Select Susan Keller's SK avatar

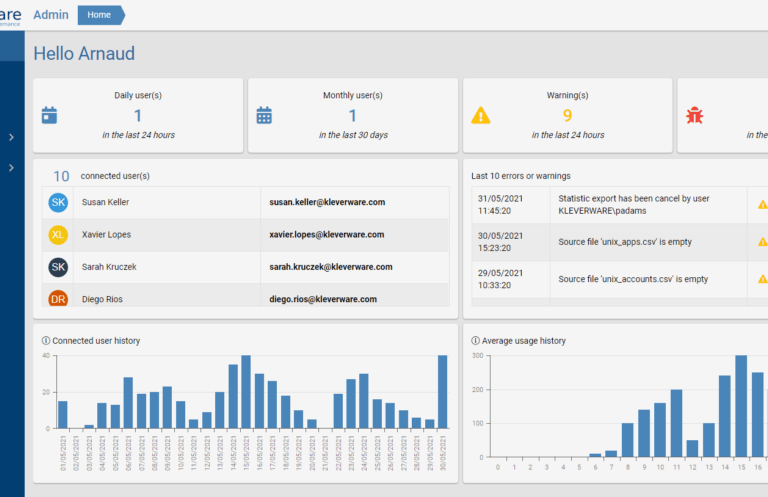pos(58,202)
